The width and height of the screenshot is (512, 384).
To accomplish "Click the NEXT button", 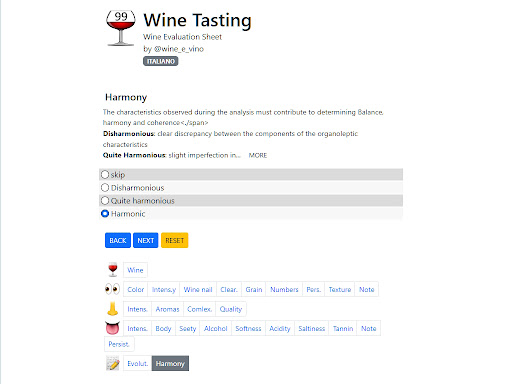I will tap(146, 240).
